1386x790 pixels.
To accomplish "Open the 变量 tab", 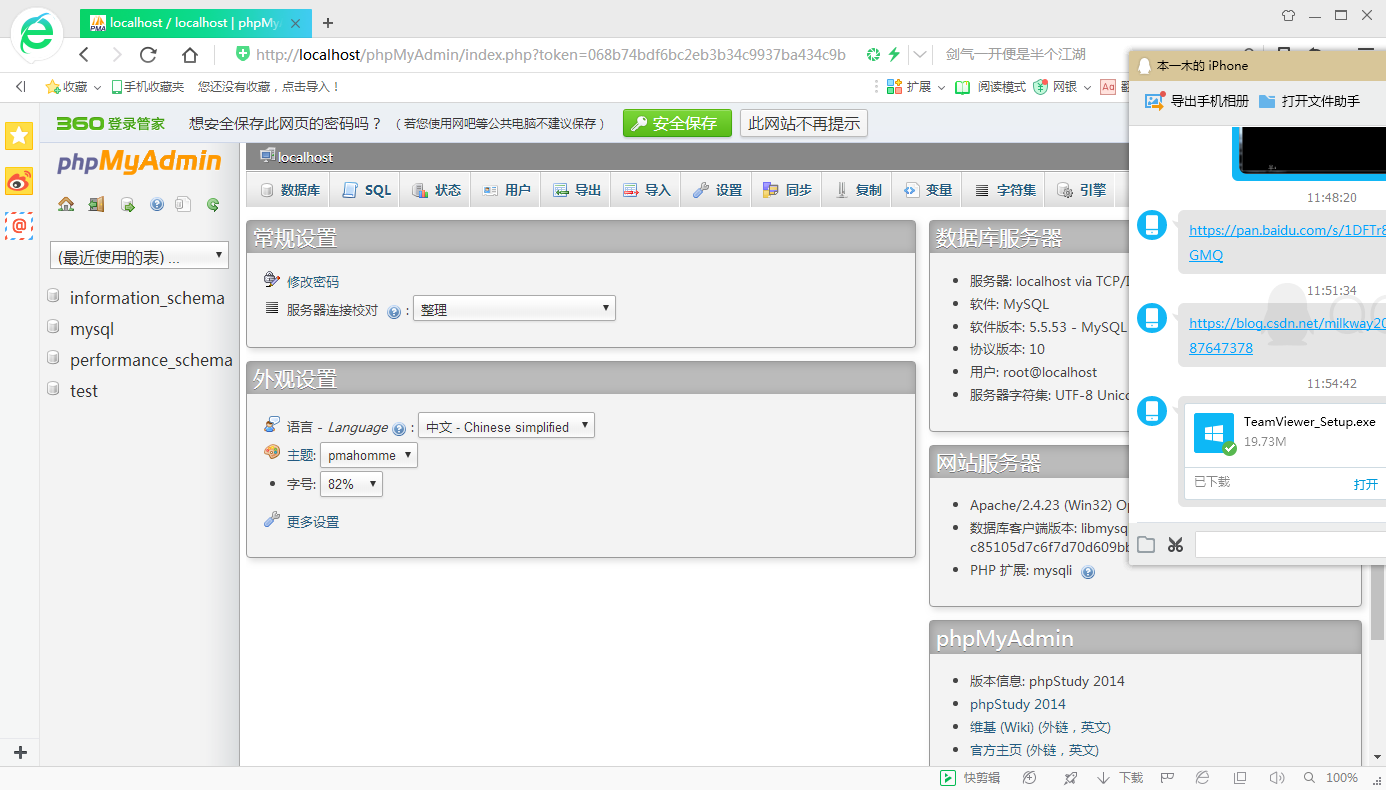I will click(927, 190).
